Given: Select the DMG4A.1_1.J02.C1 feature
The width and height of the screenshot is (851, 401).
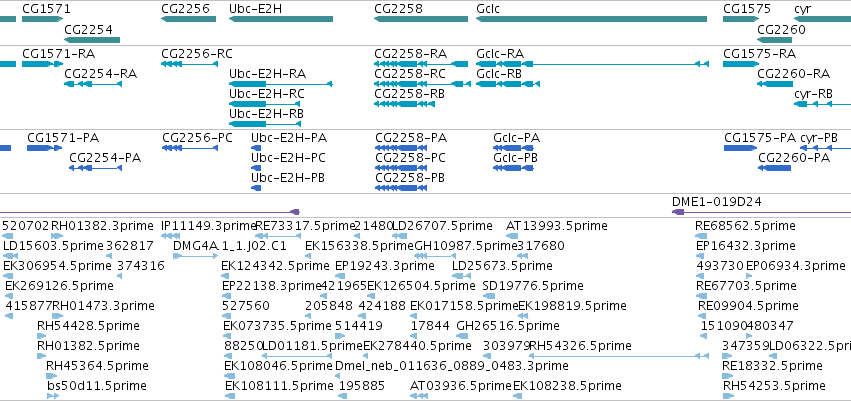Looking at the screenshot, I should click(195, 256).
